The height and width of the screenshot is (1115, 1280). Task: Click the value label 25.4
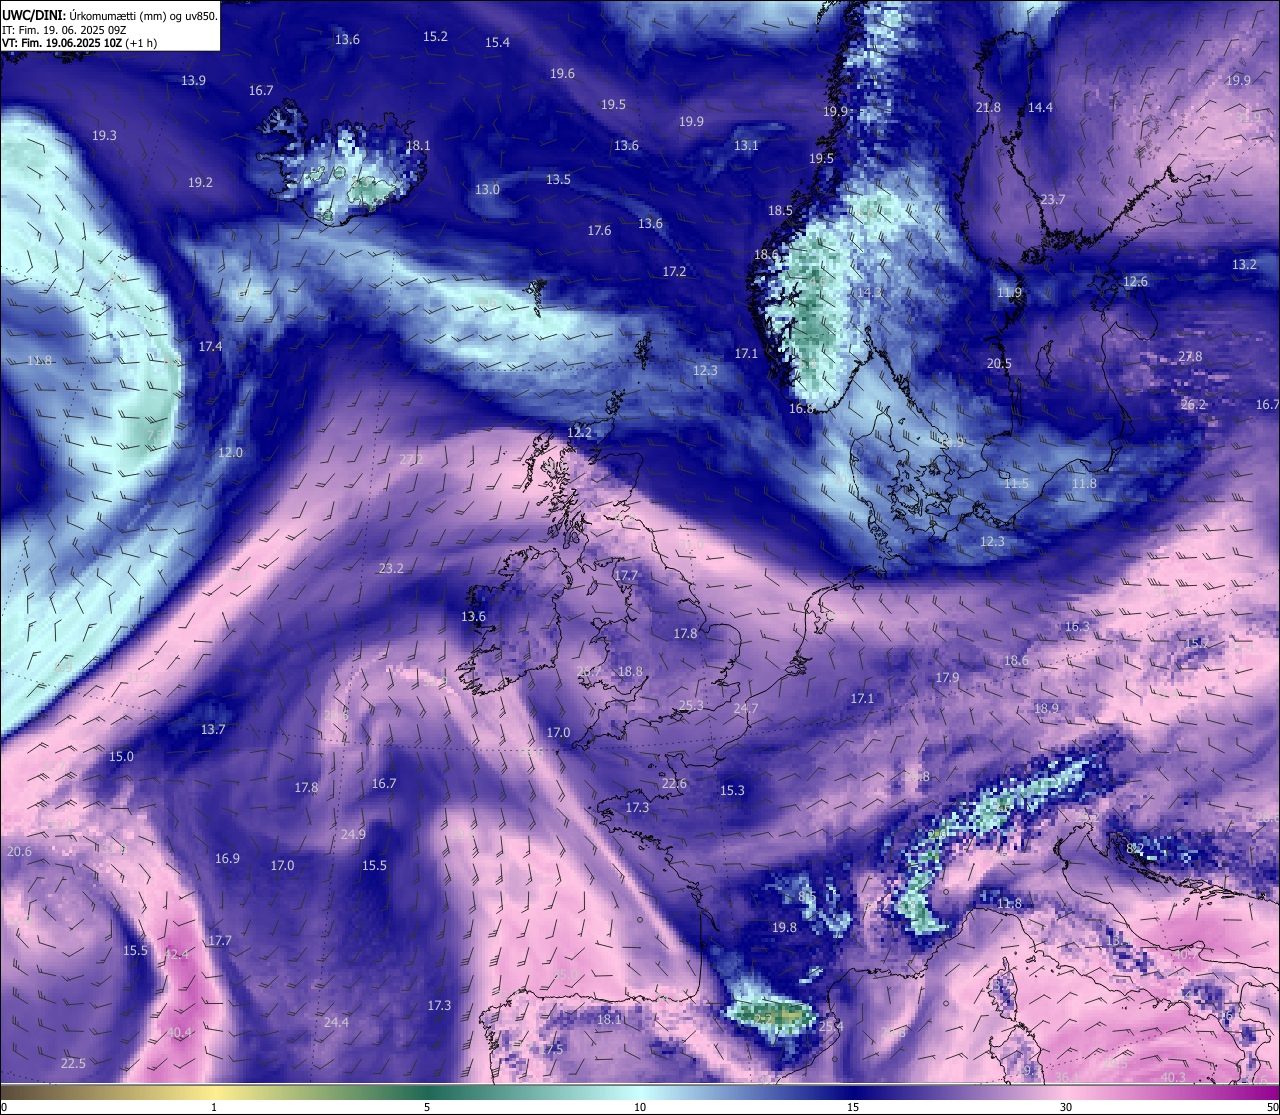[831, 1025]
